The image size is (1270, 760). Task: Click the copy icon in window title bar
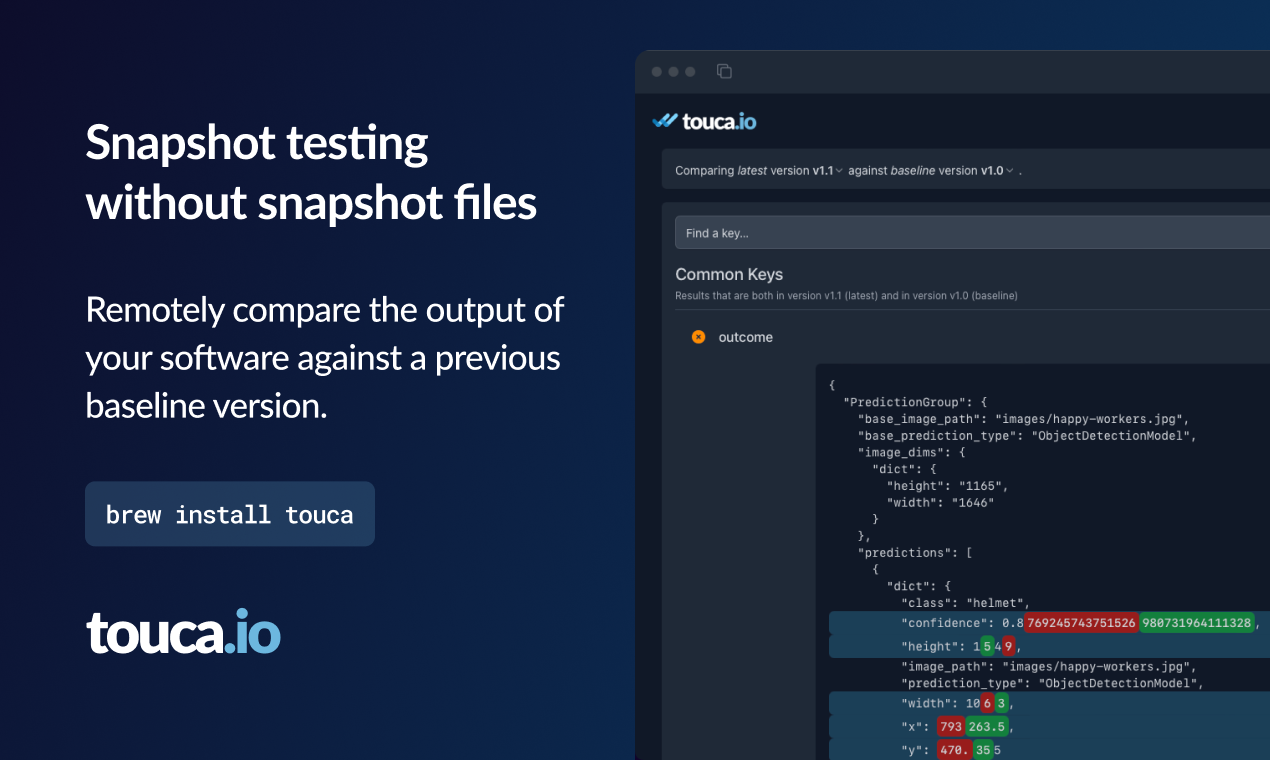(x=724, y=71)
